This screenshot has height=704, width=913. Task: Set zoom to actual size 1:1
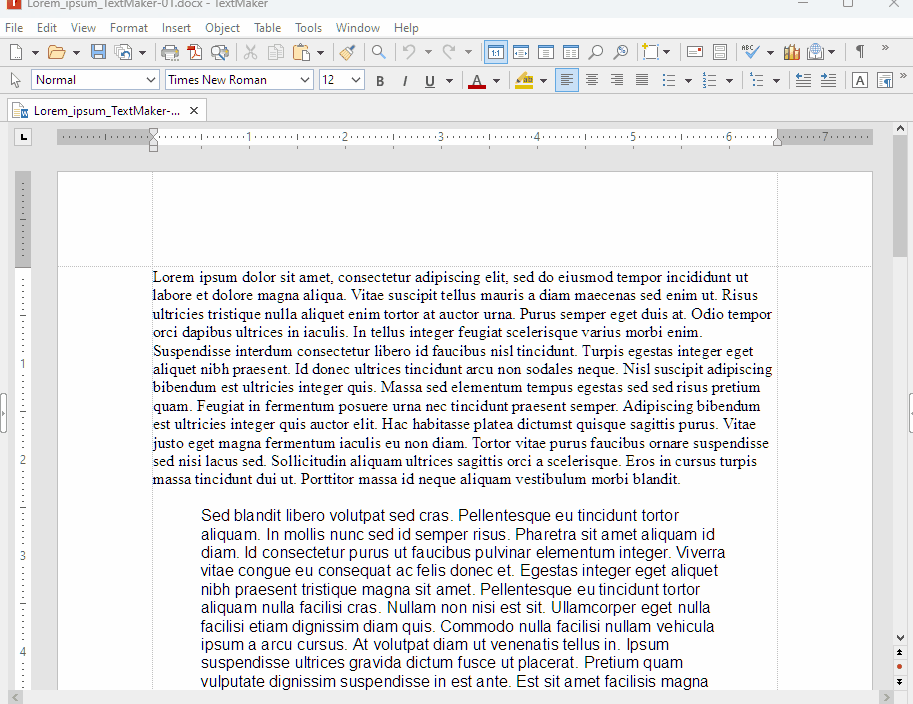coord(495,52)
